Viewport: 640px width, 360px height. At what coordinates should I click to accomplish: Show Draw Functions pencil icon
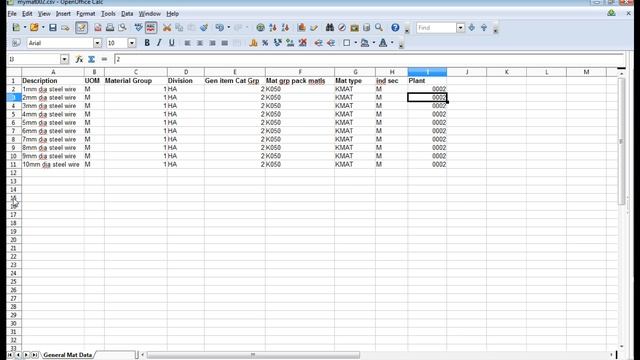pyautogui.click(x=314, y=28)
